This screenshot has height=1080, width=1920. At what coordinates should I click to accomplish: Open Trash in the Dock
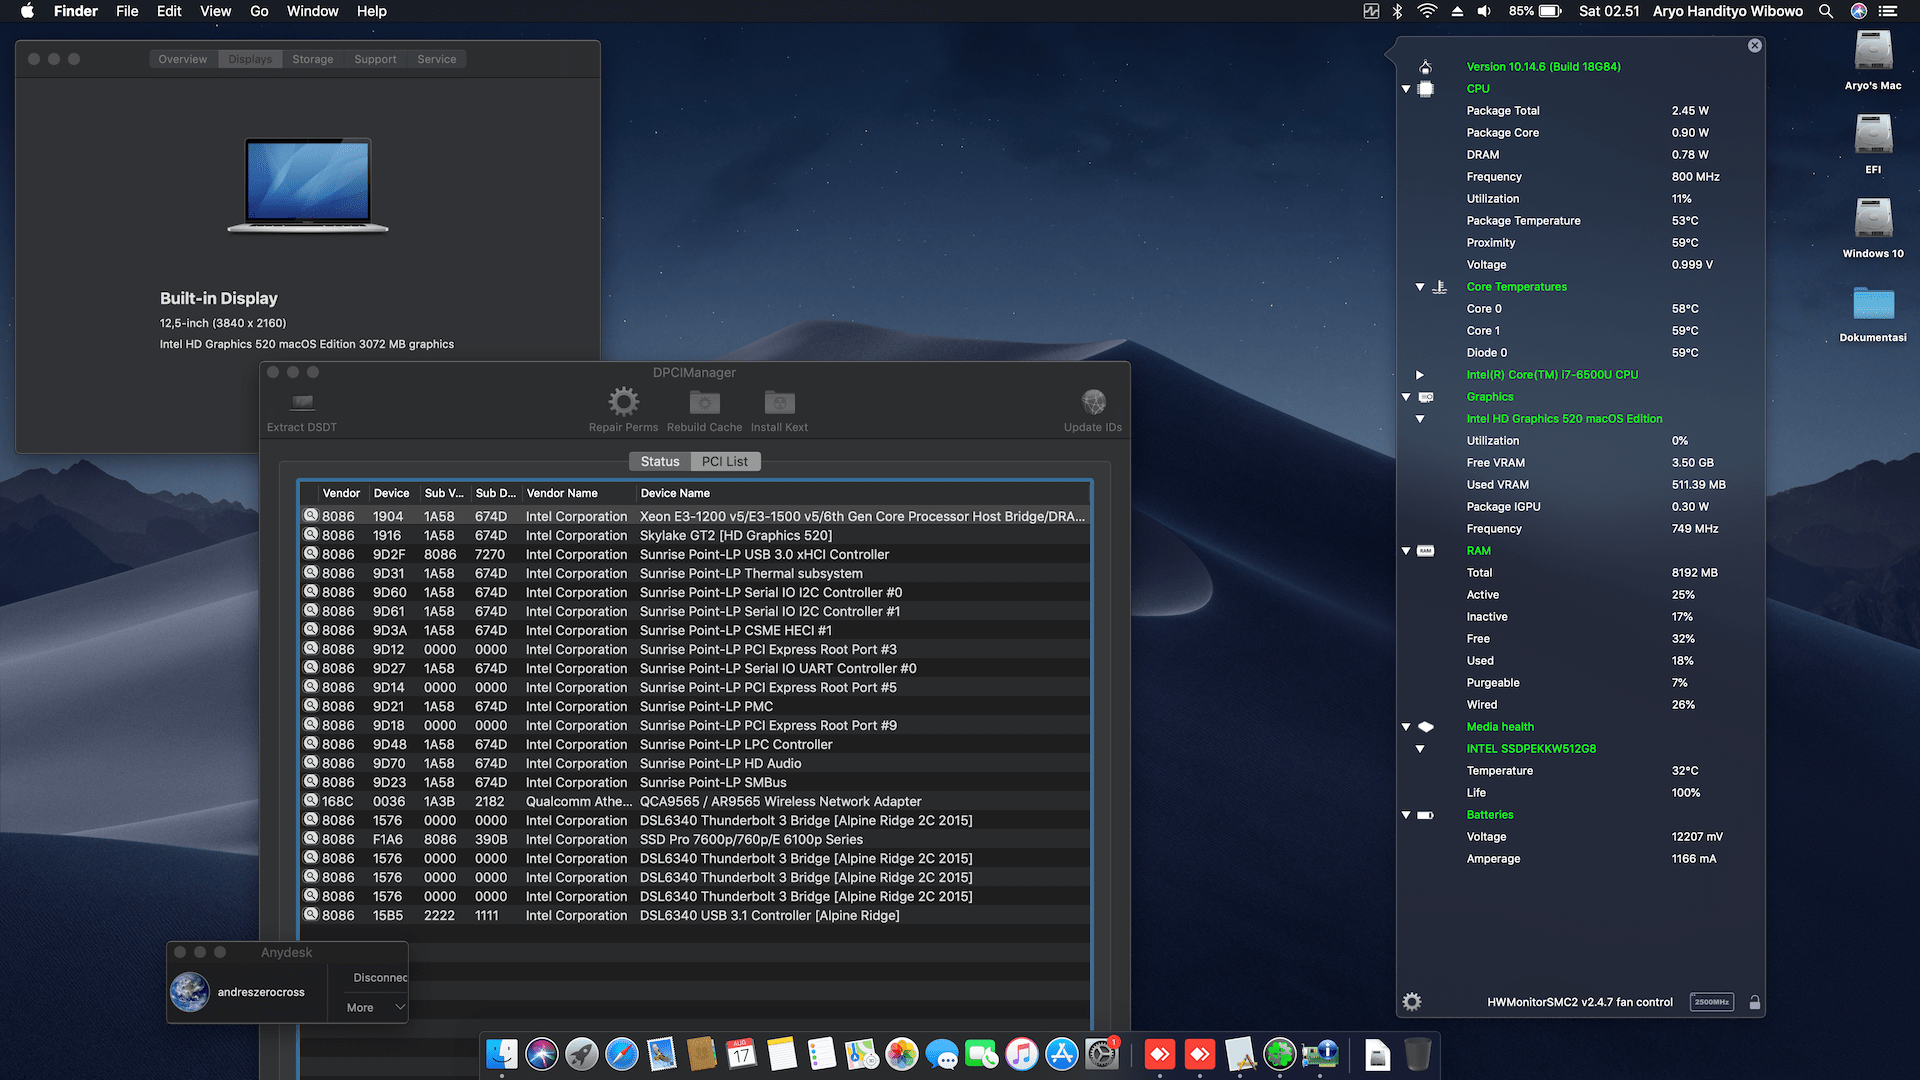1418,1054
